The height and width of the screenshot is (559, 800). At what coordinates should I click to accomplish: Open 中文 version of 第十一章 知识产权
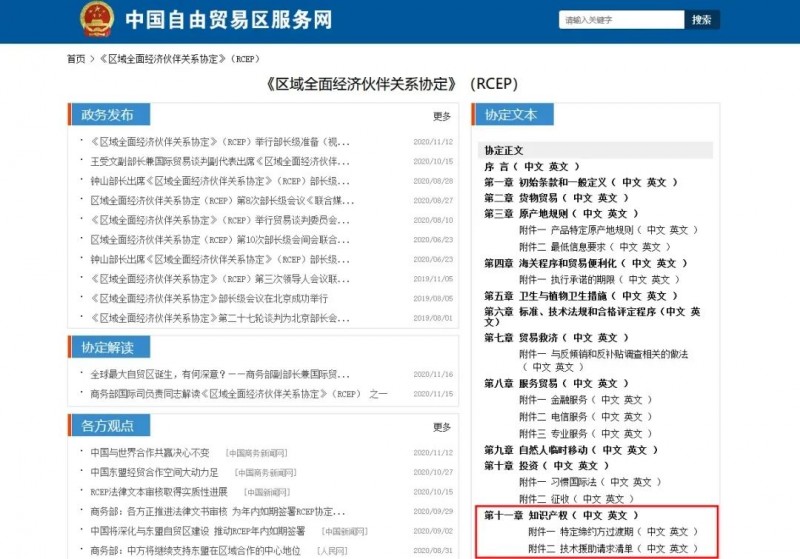click(594, 515)
